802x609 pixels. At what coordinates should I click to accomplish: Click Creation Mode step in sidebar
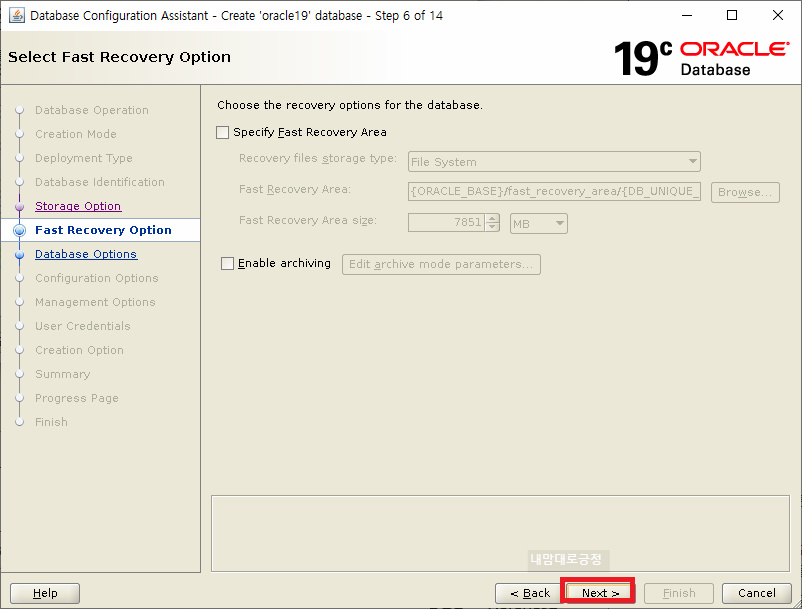(x=76, y=134)
